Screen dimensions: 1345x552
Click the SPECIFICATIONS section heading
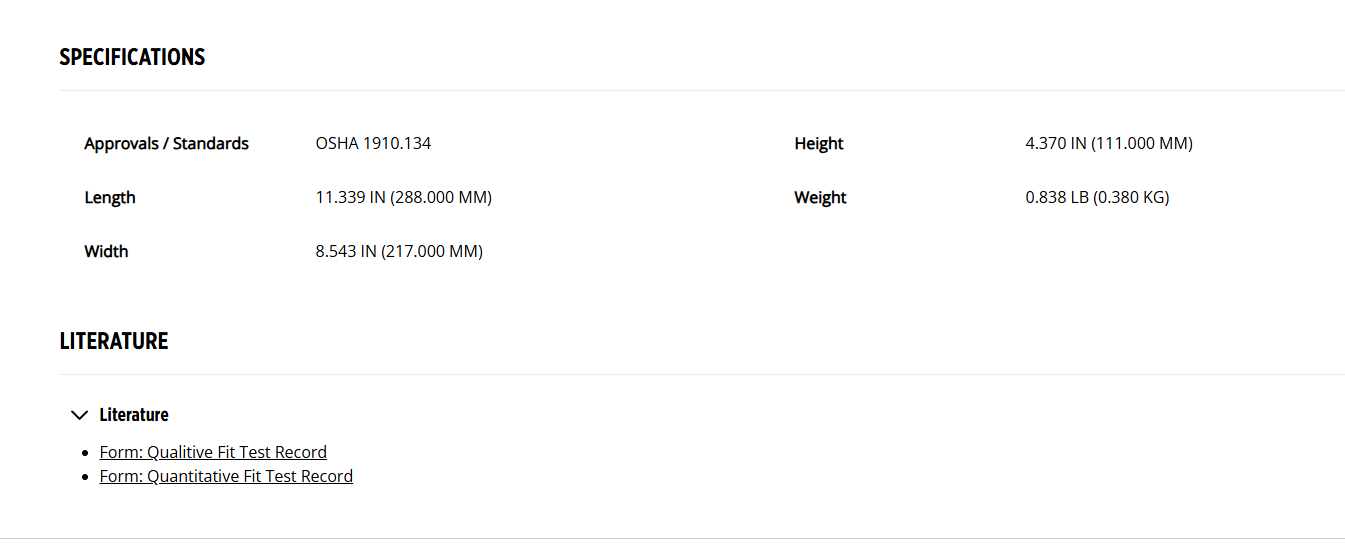[132, 57]
